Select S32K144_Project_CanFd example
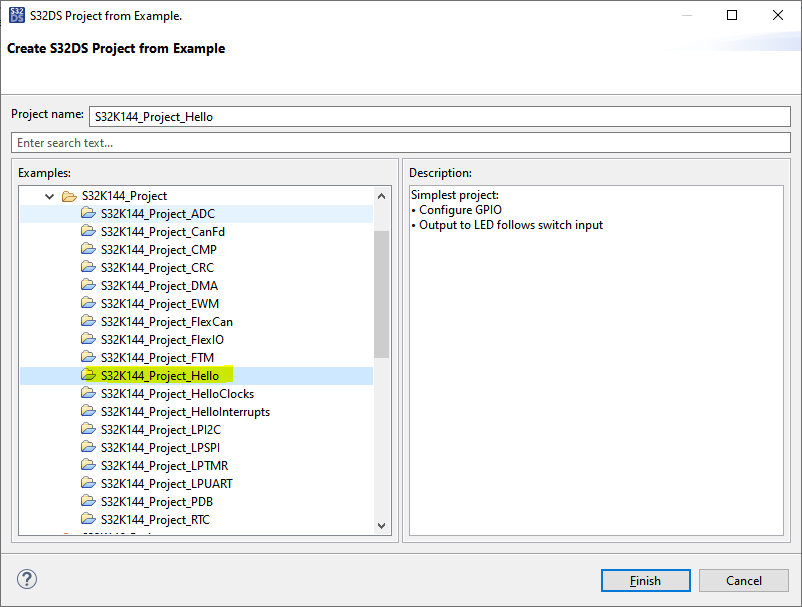Screen dimensions: 802x607 click(163, 232)
